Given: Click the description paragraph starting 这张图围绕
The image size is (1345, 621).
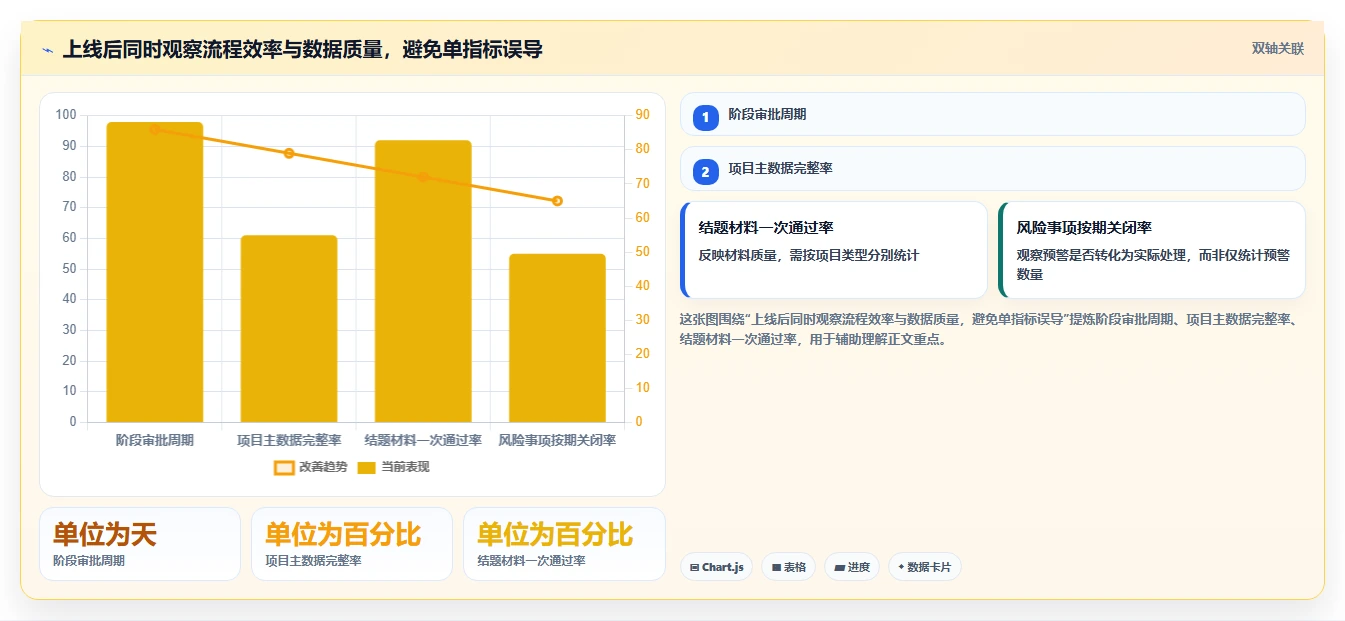Looking at the screenshot, I should coord(988,329).
